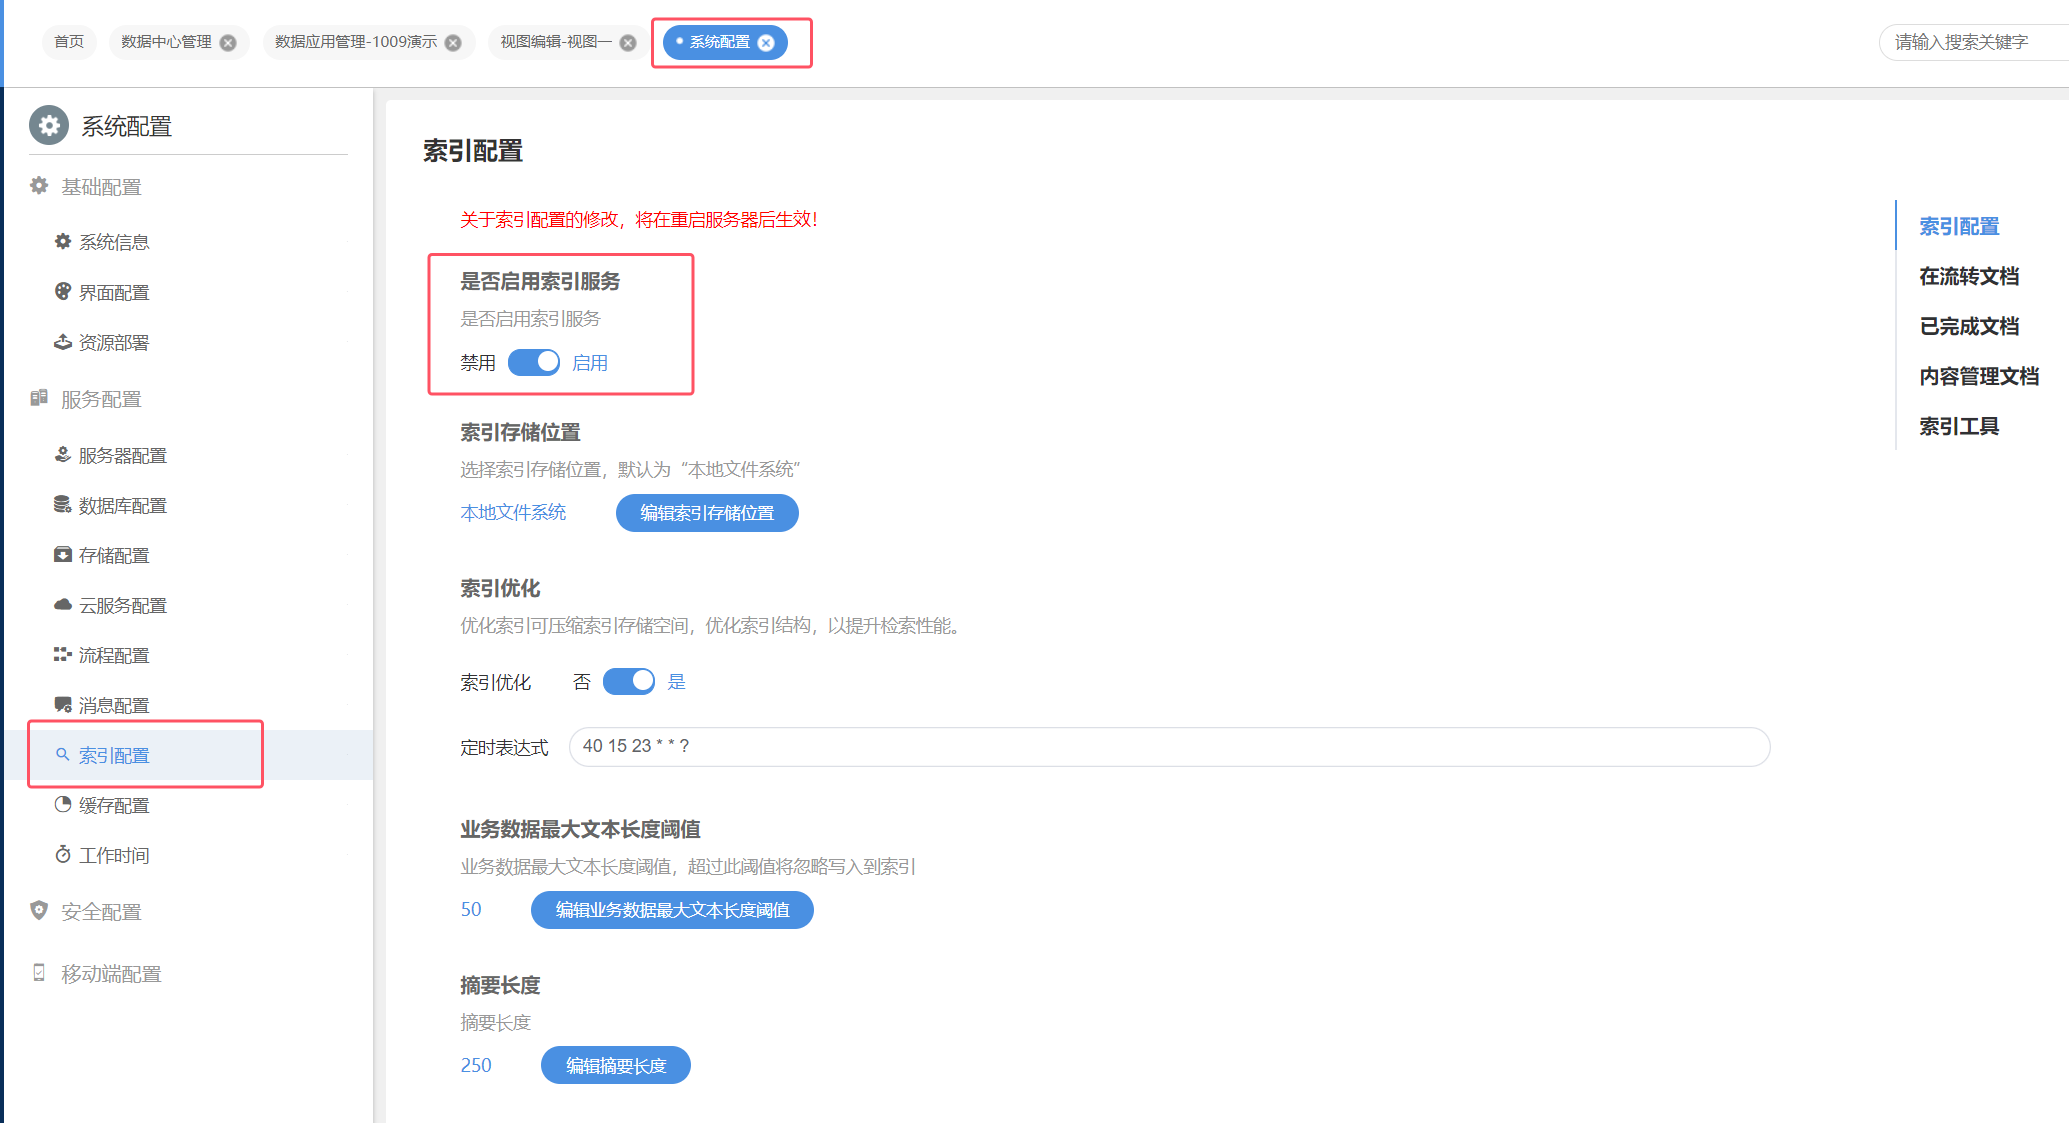
Task: Collapse the 基础配置 section
Action: (x=101, y=187)
